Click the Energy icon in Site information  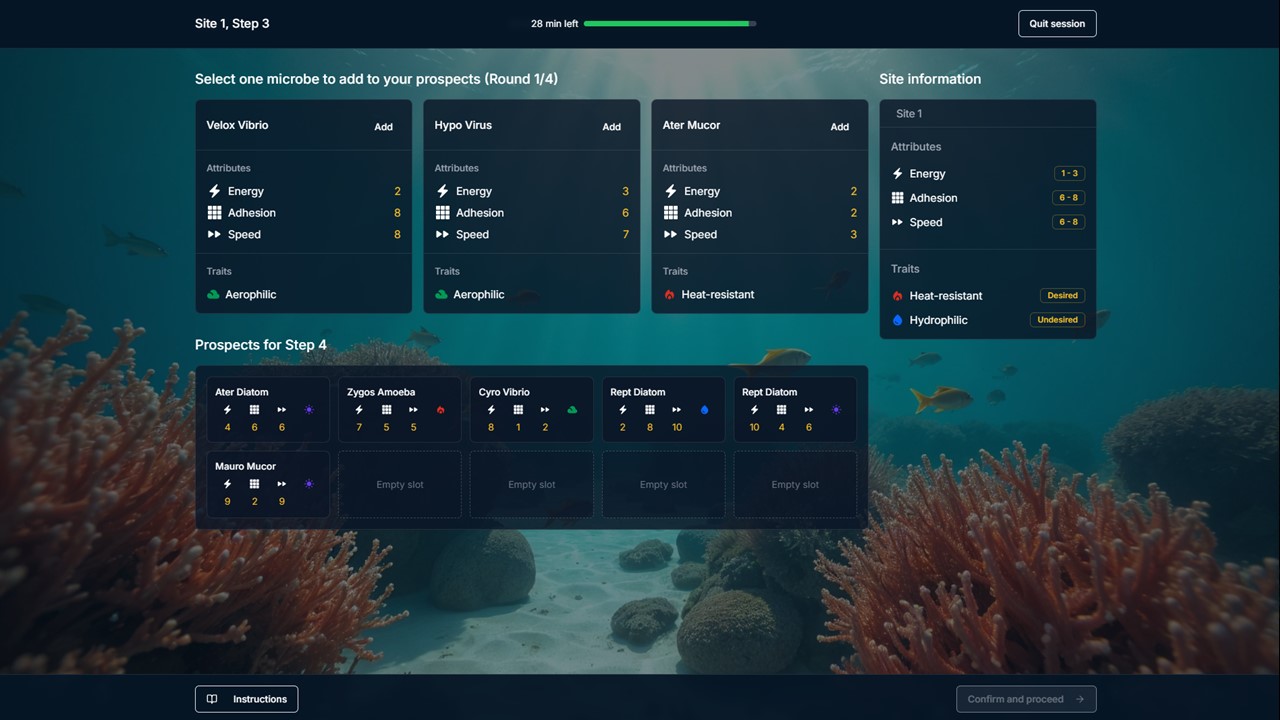point(897,174)
